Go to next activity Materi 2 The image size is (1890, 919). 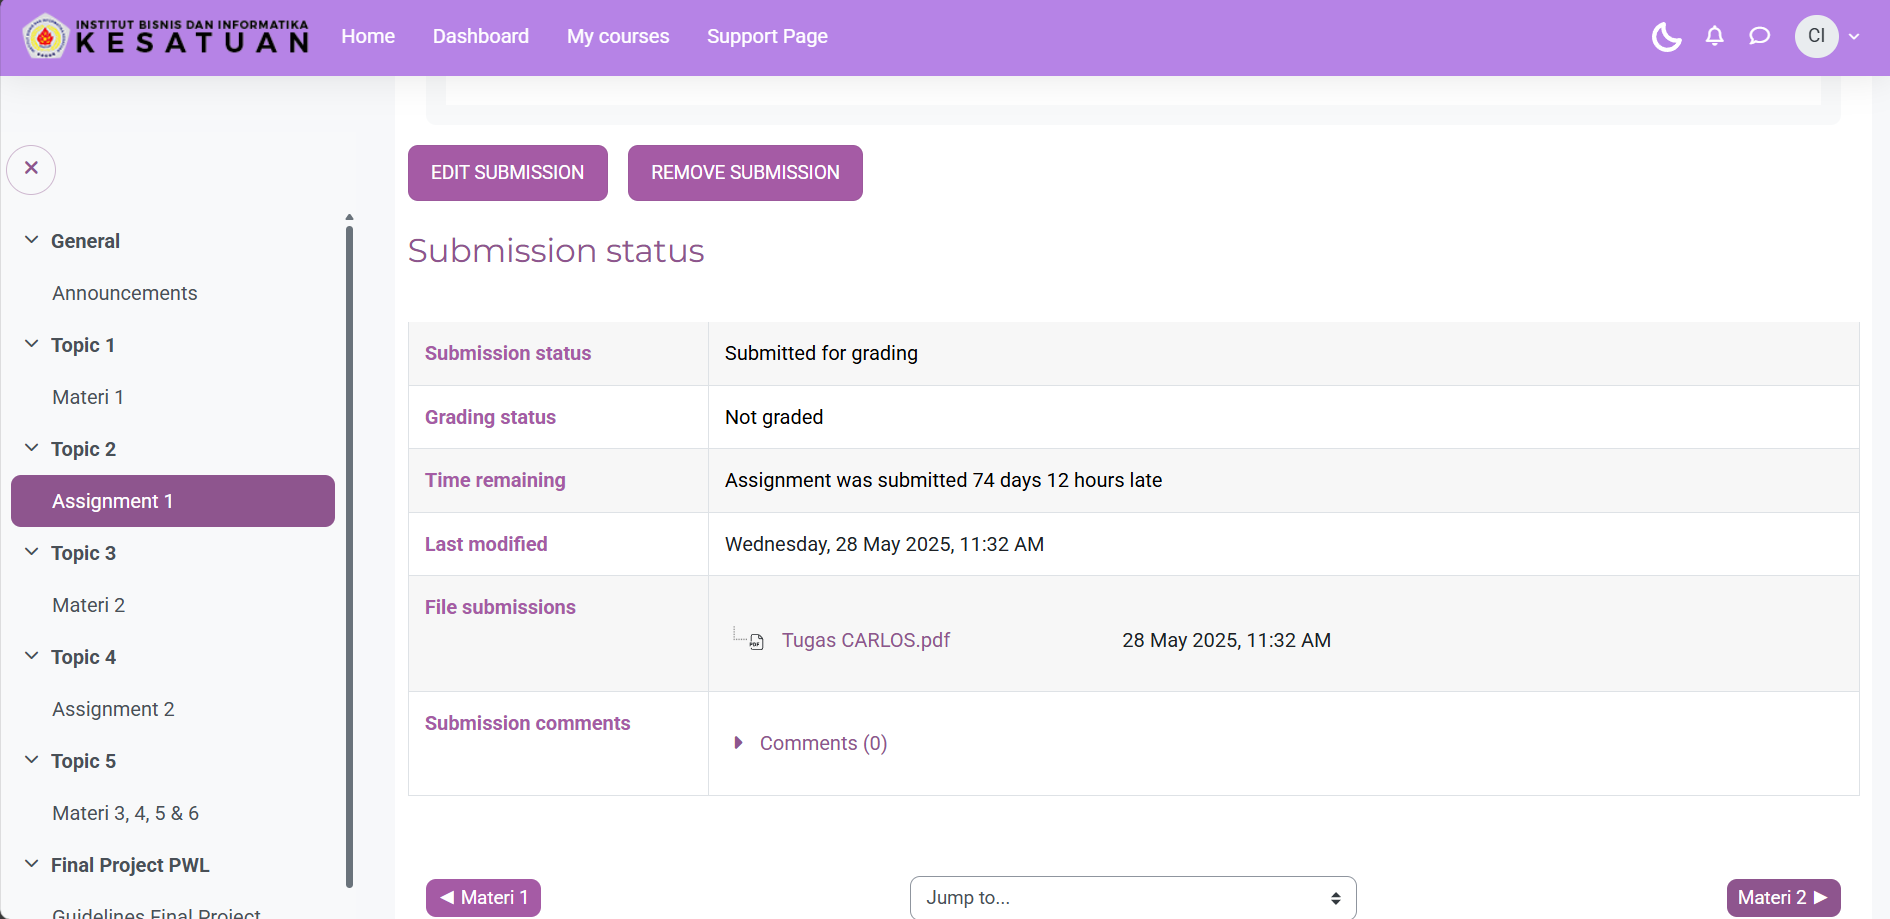pyautogui.click(x=1782, y=898)
